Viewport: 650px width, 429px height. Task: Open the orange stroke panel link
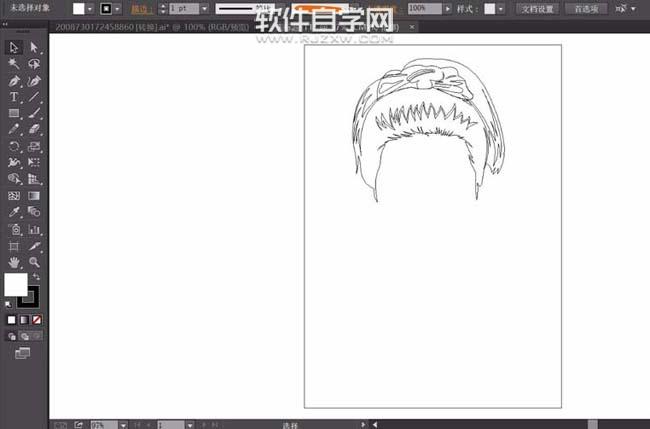[x=141, y=9]
